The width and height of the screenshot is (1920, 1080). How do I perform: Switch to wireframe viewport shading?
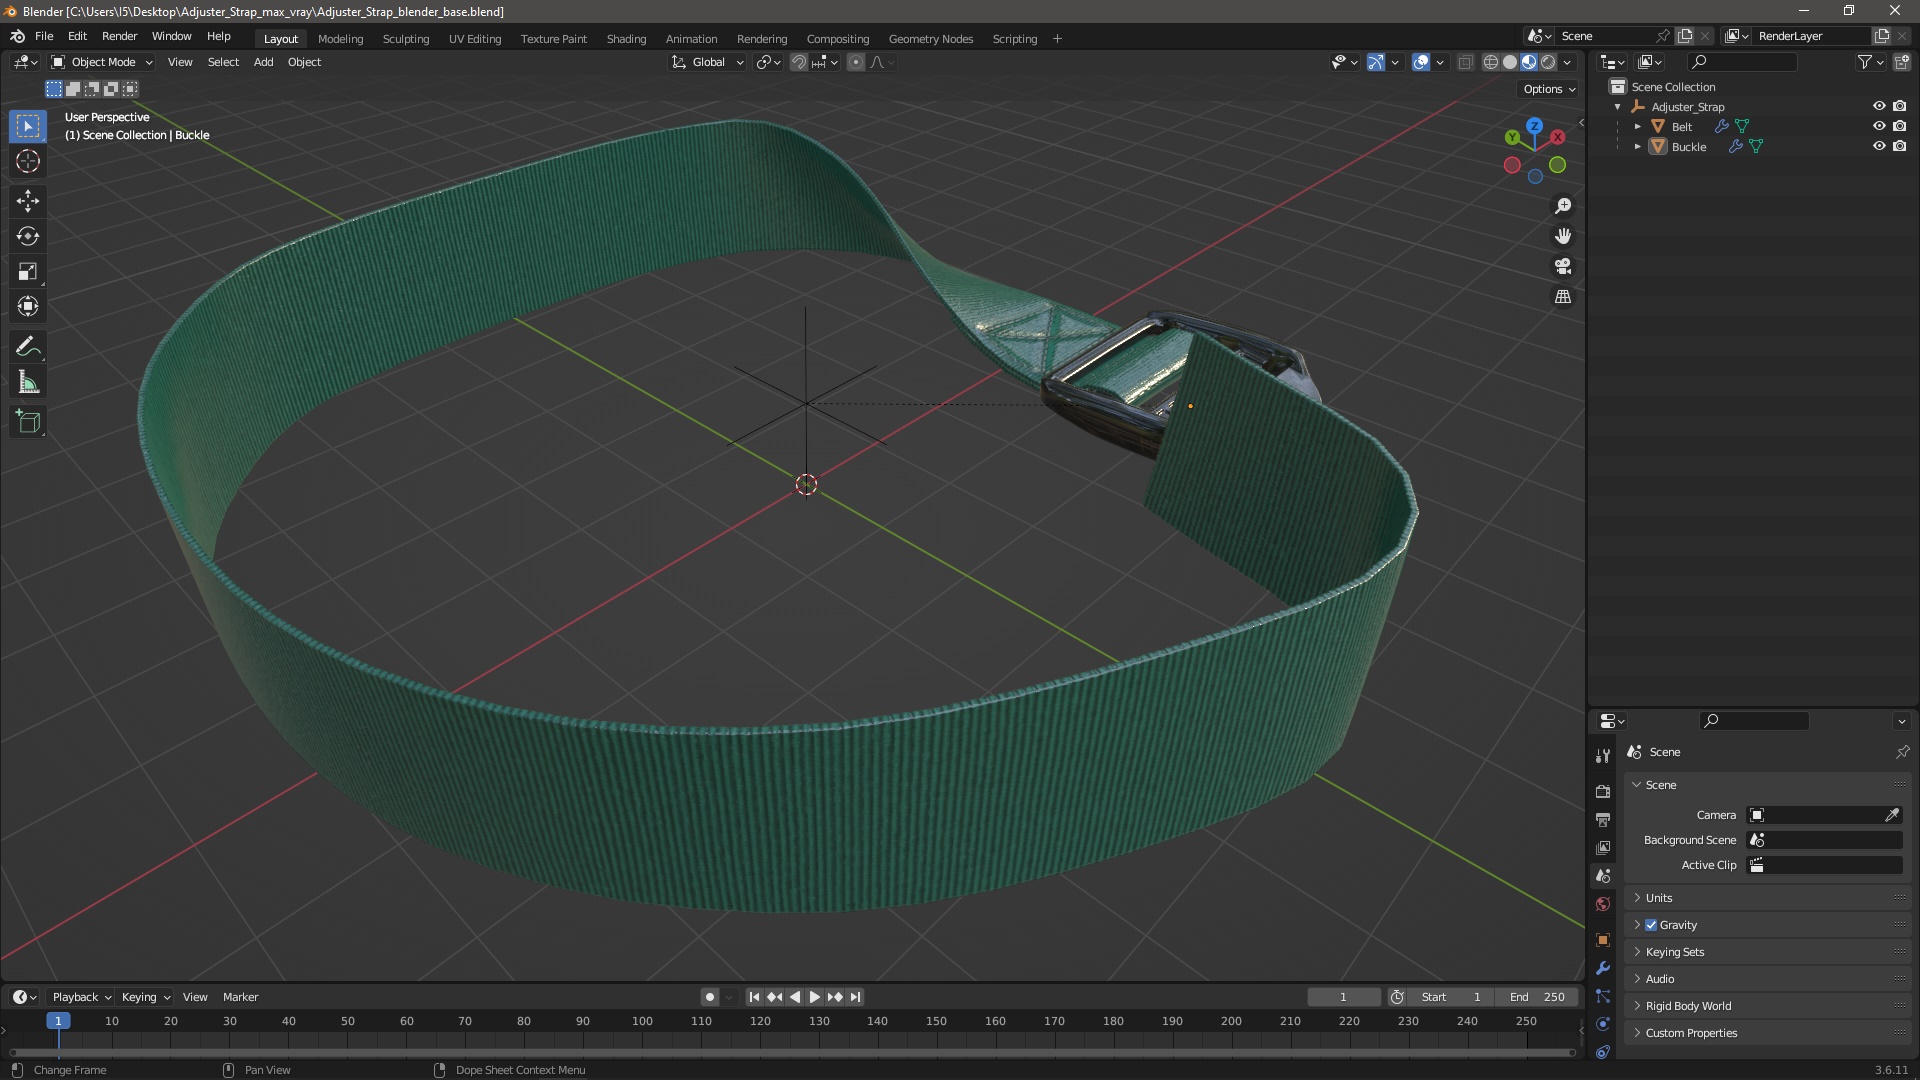1490,62
